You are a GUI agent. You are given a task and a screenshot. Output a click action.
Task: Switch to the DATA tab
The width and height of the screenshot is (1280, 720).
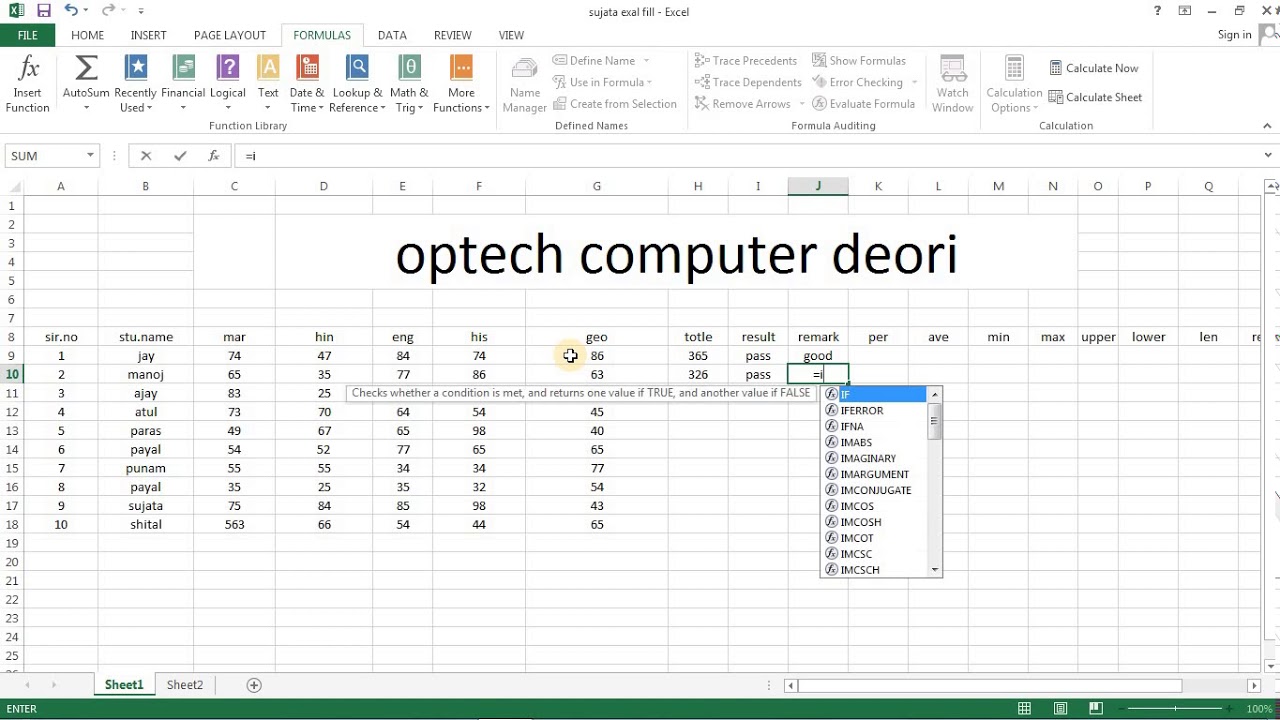[x=392, y=35]
